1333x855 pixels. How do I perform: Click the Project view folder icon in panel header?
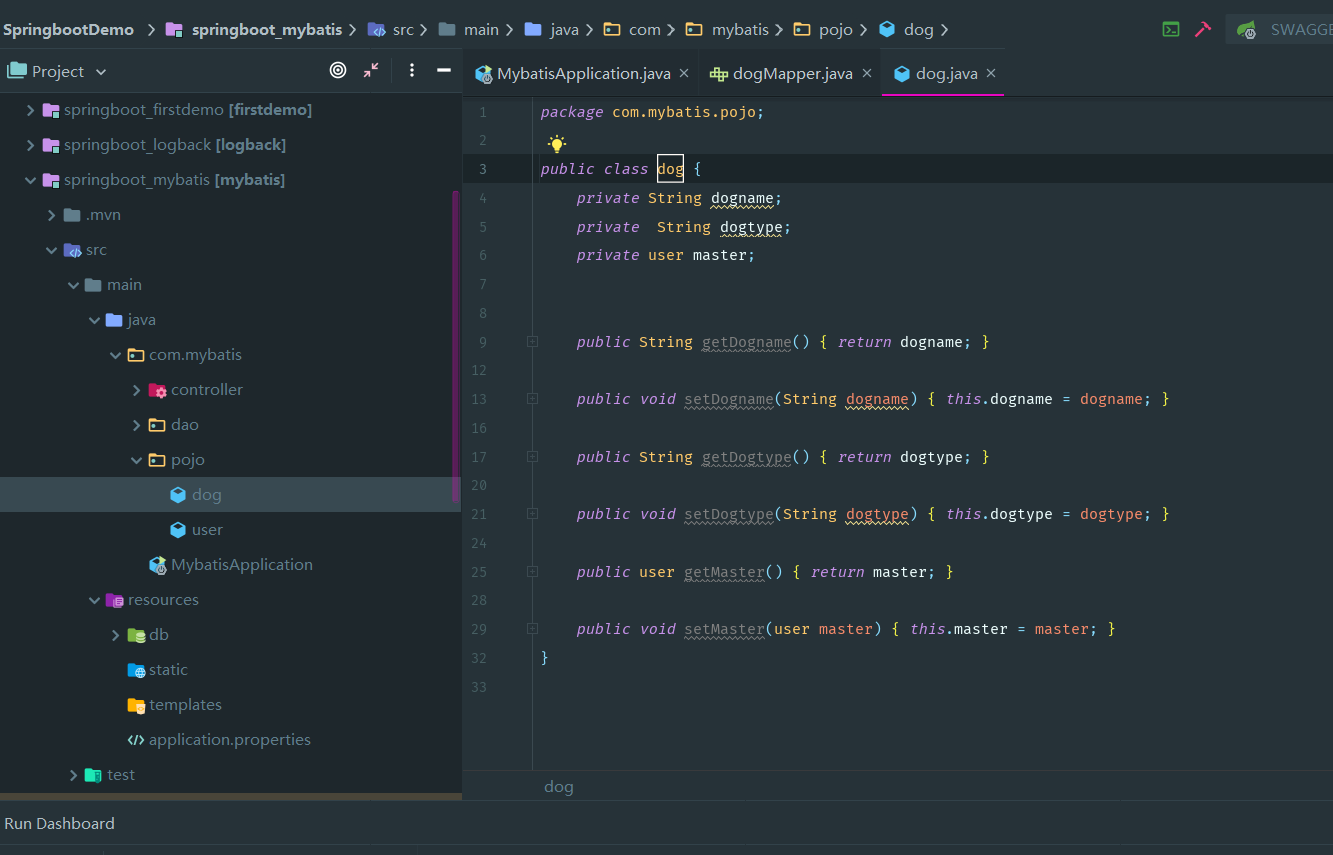pyautogui.click(x=16, y=71)
